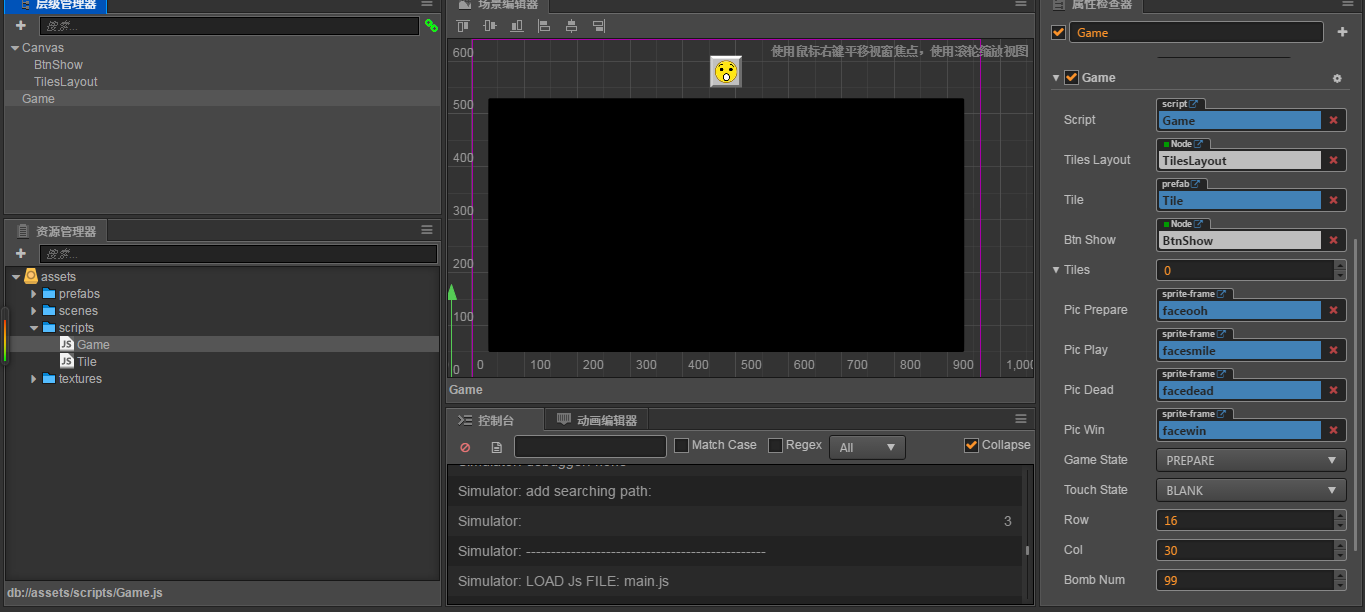Collapse the Canvas node in hierarchy
Screen dimensions: 1365x612
[15, 48]
